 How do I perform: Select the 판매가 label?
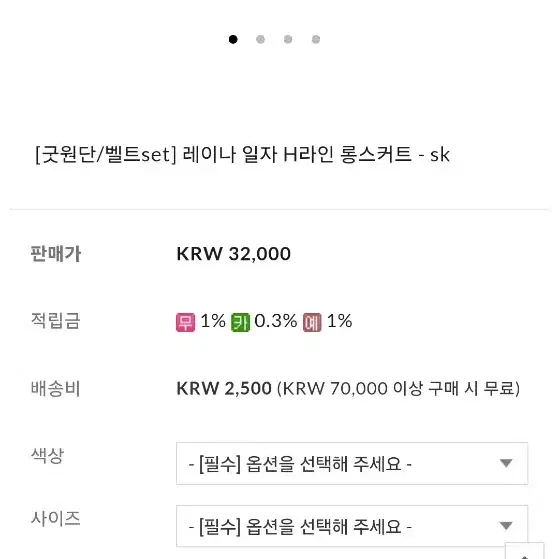[56, 254]
